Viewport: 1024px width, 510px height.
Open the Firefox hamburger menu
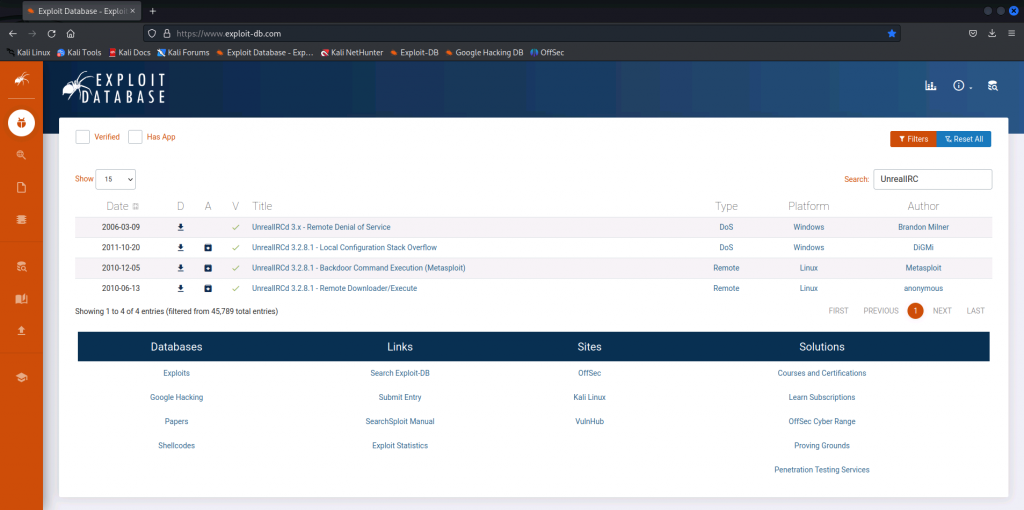coord(1011,33)
